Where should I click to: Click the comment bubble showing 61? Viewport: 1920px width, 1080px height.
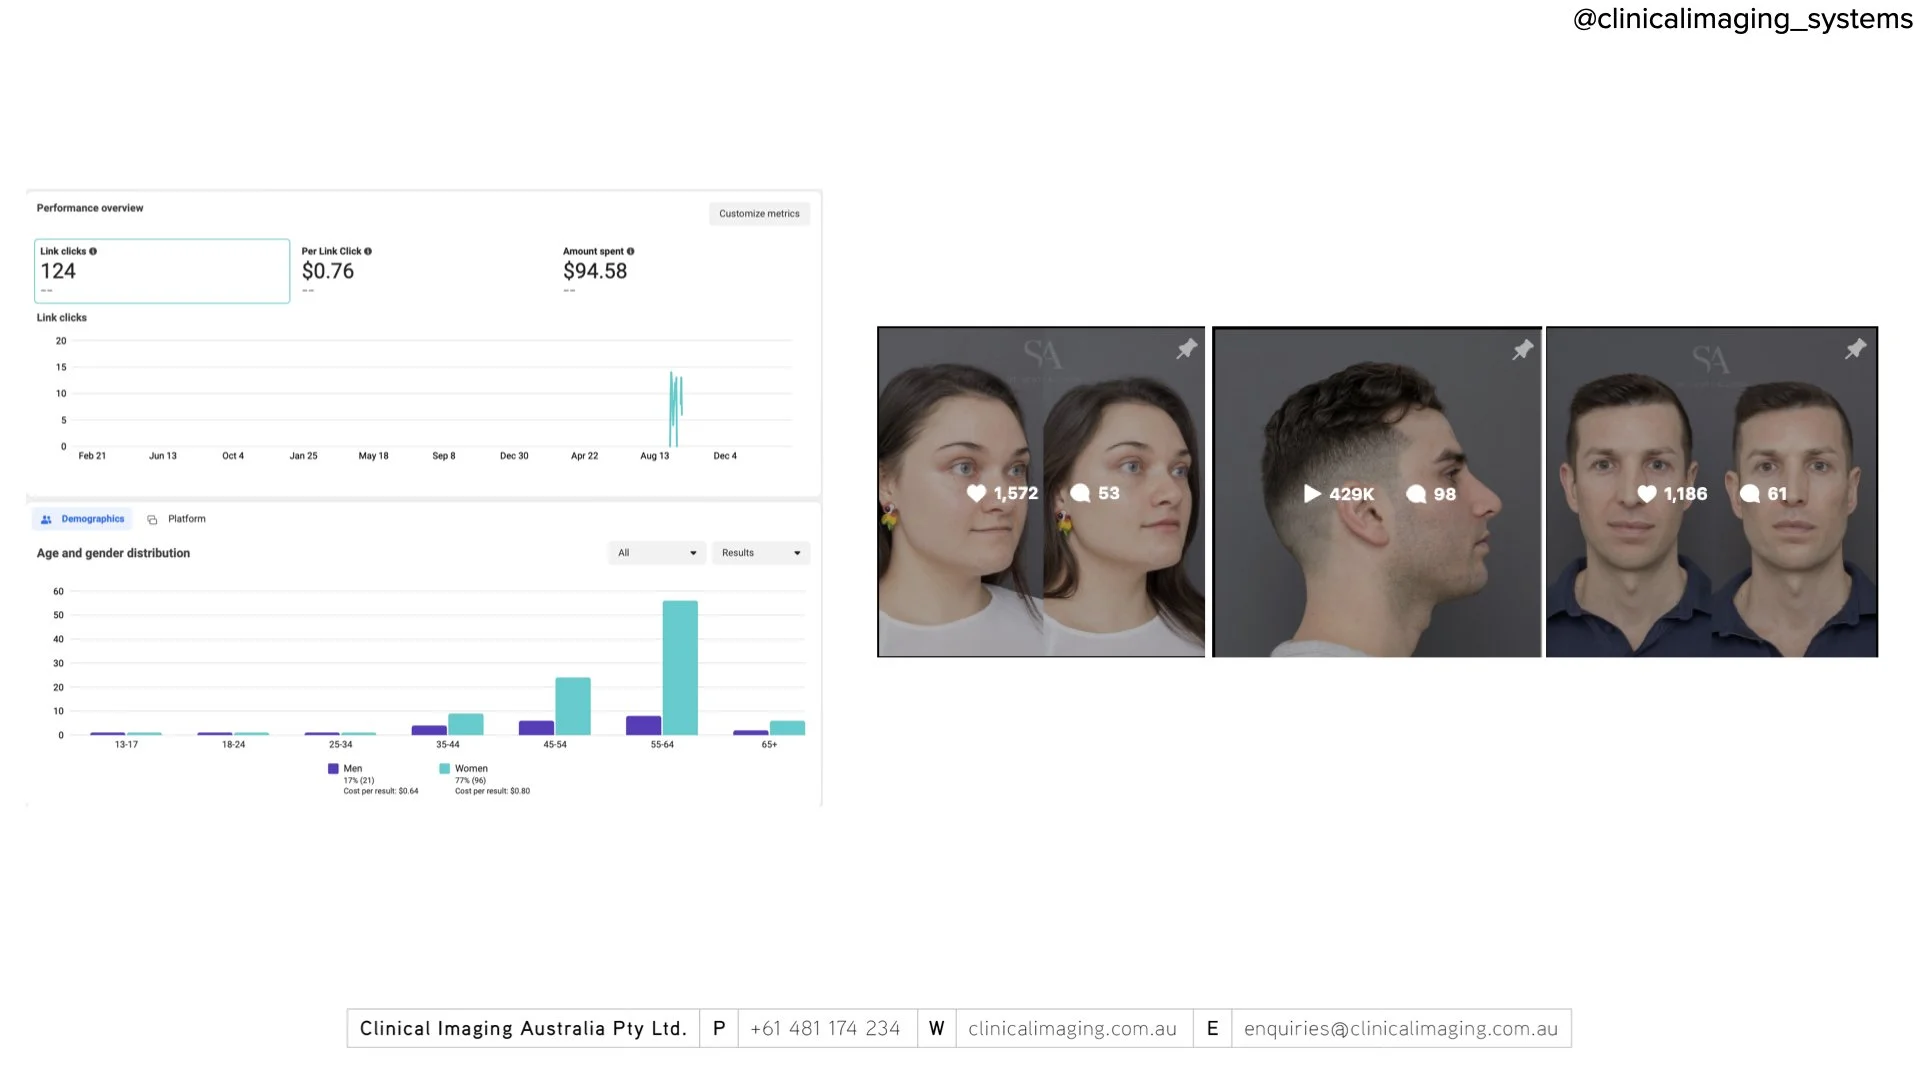(x=1749, y=493)
